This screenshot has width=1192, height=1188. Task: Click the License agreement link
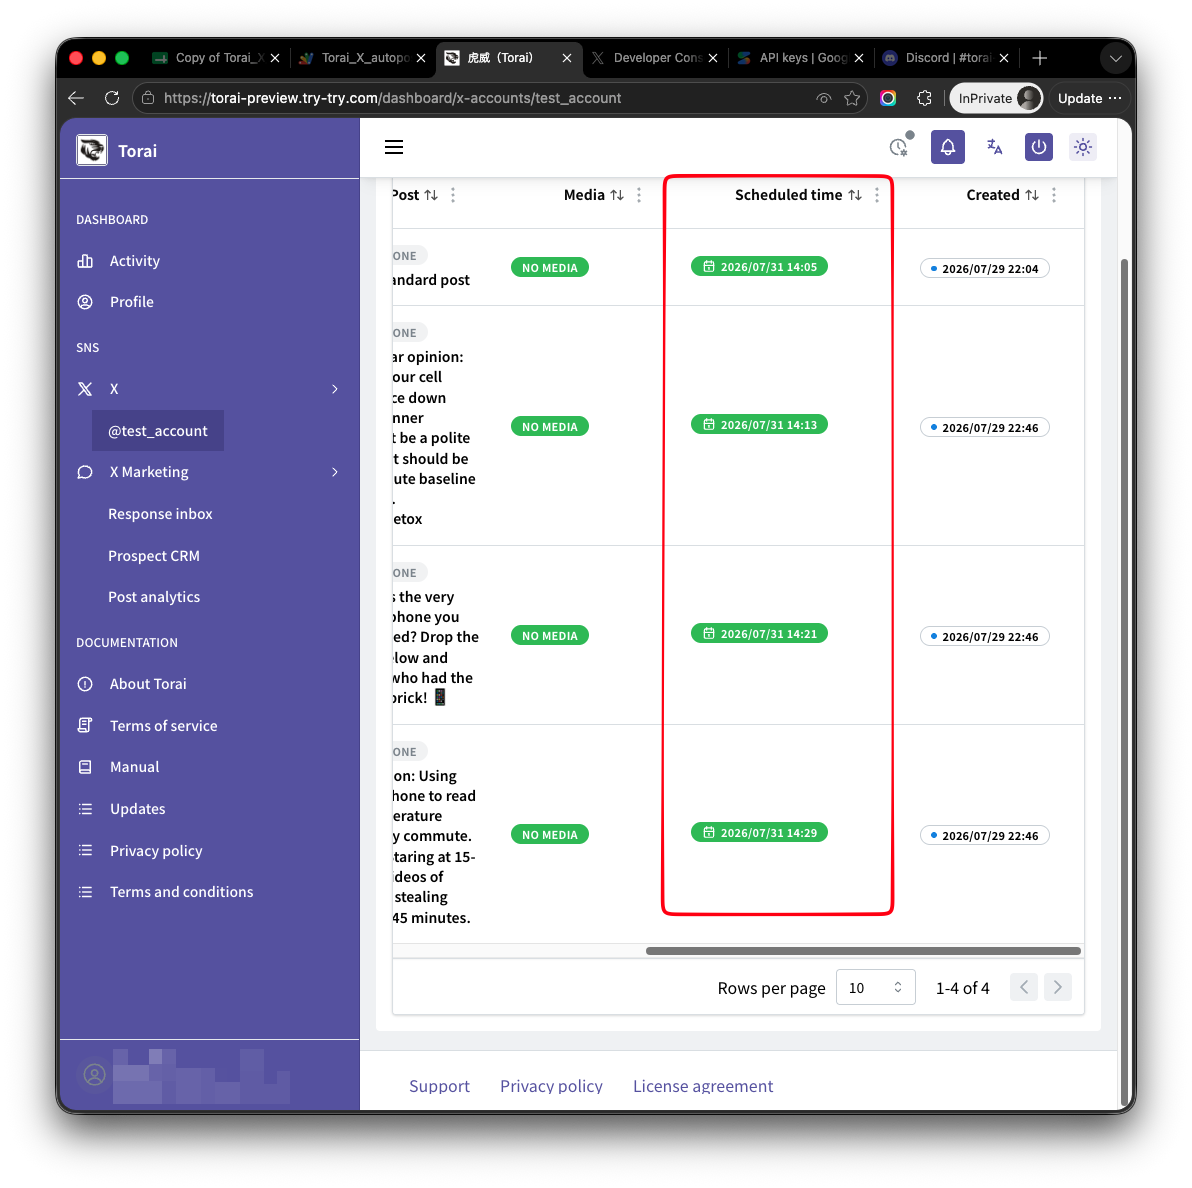click(x=703, y=1086)
